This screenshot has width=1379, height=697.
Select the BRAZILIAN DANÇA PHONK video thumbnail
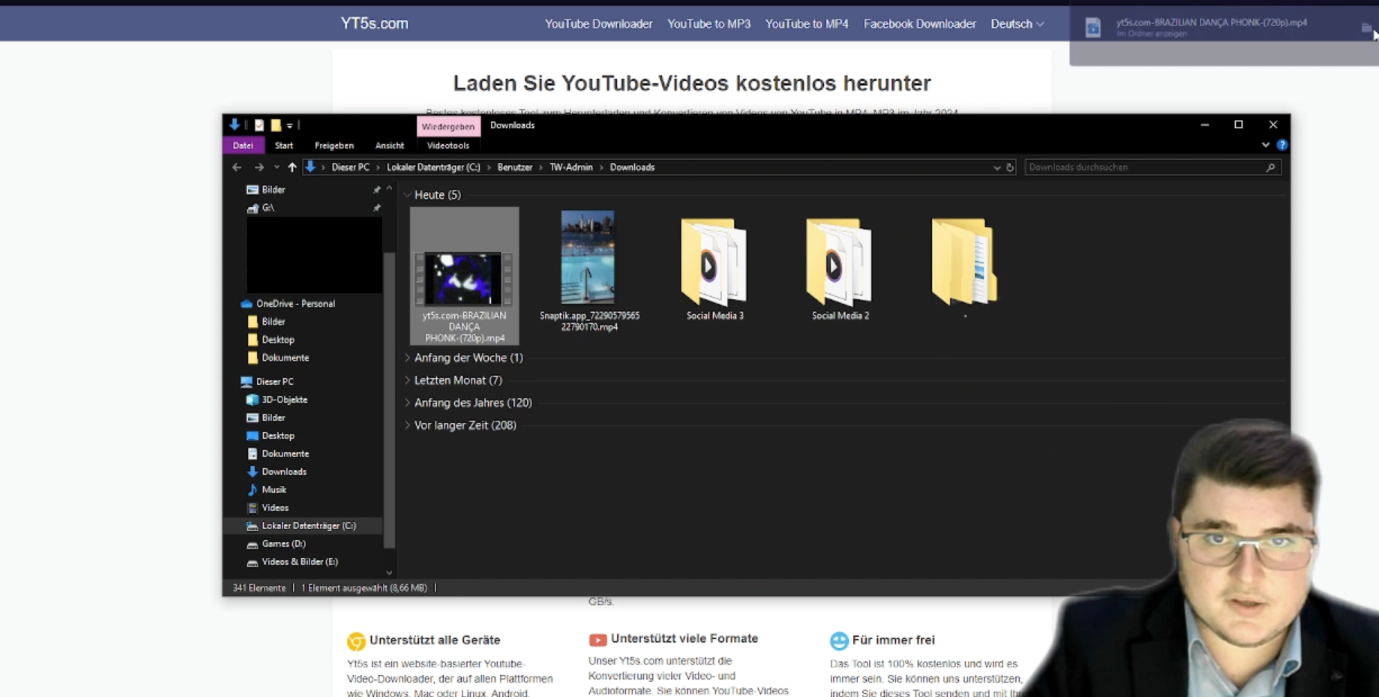(463, 277)
